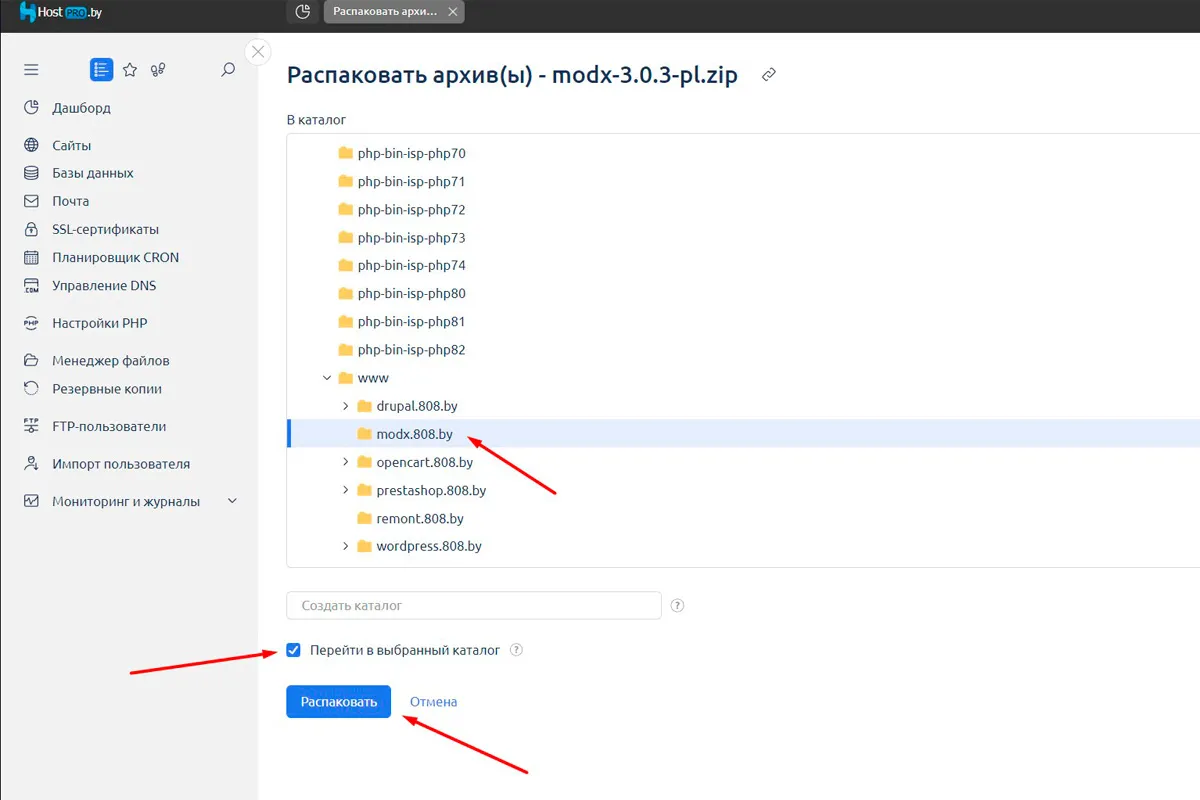Click the Отмена link
1200x800 pixels.
pyautogui.click(x=433, y=702)
